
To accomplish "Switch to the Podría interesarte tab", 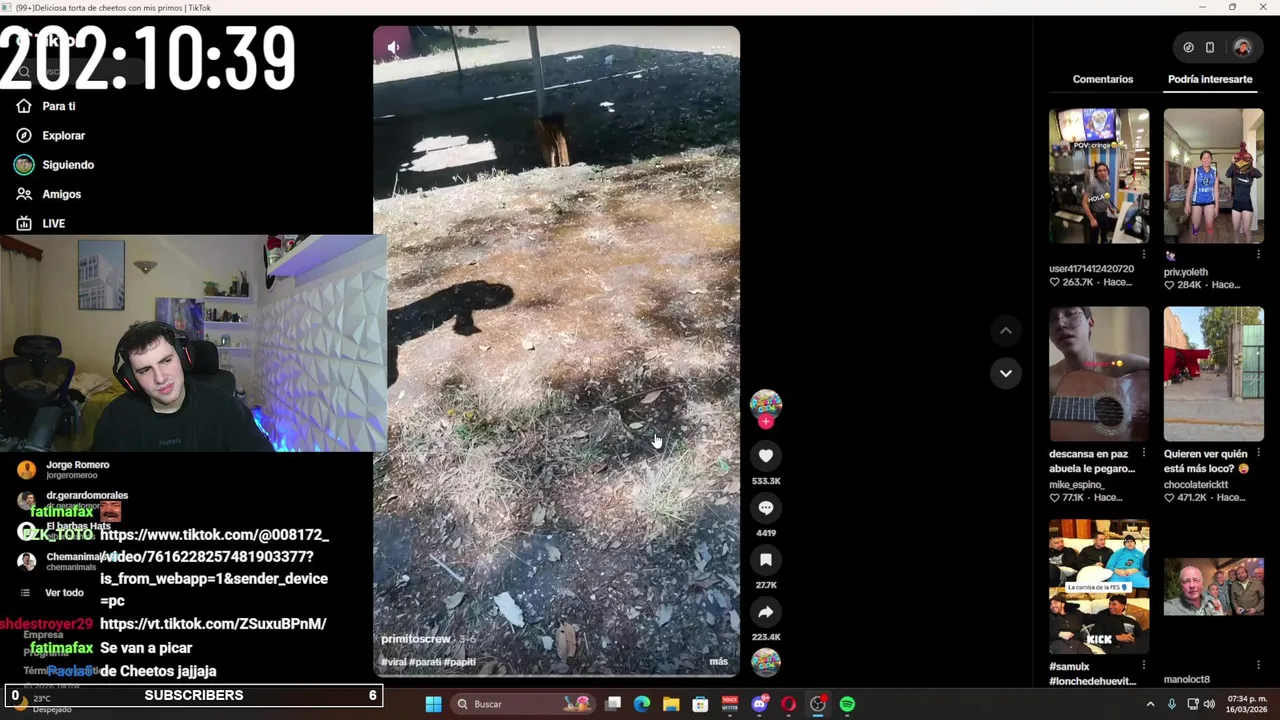I will pyautogui.click(x=1210, y=79).
